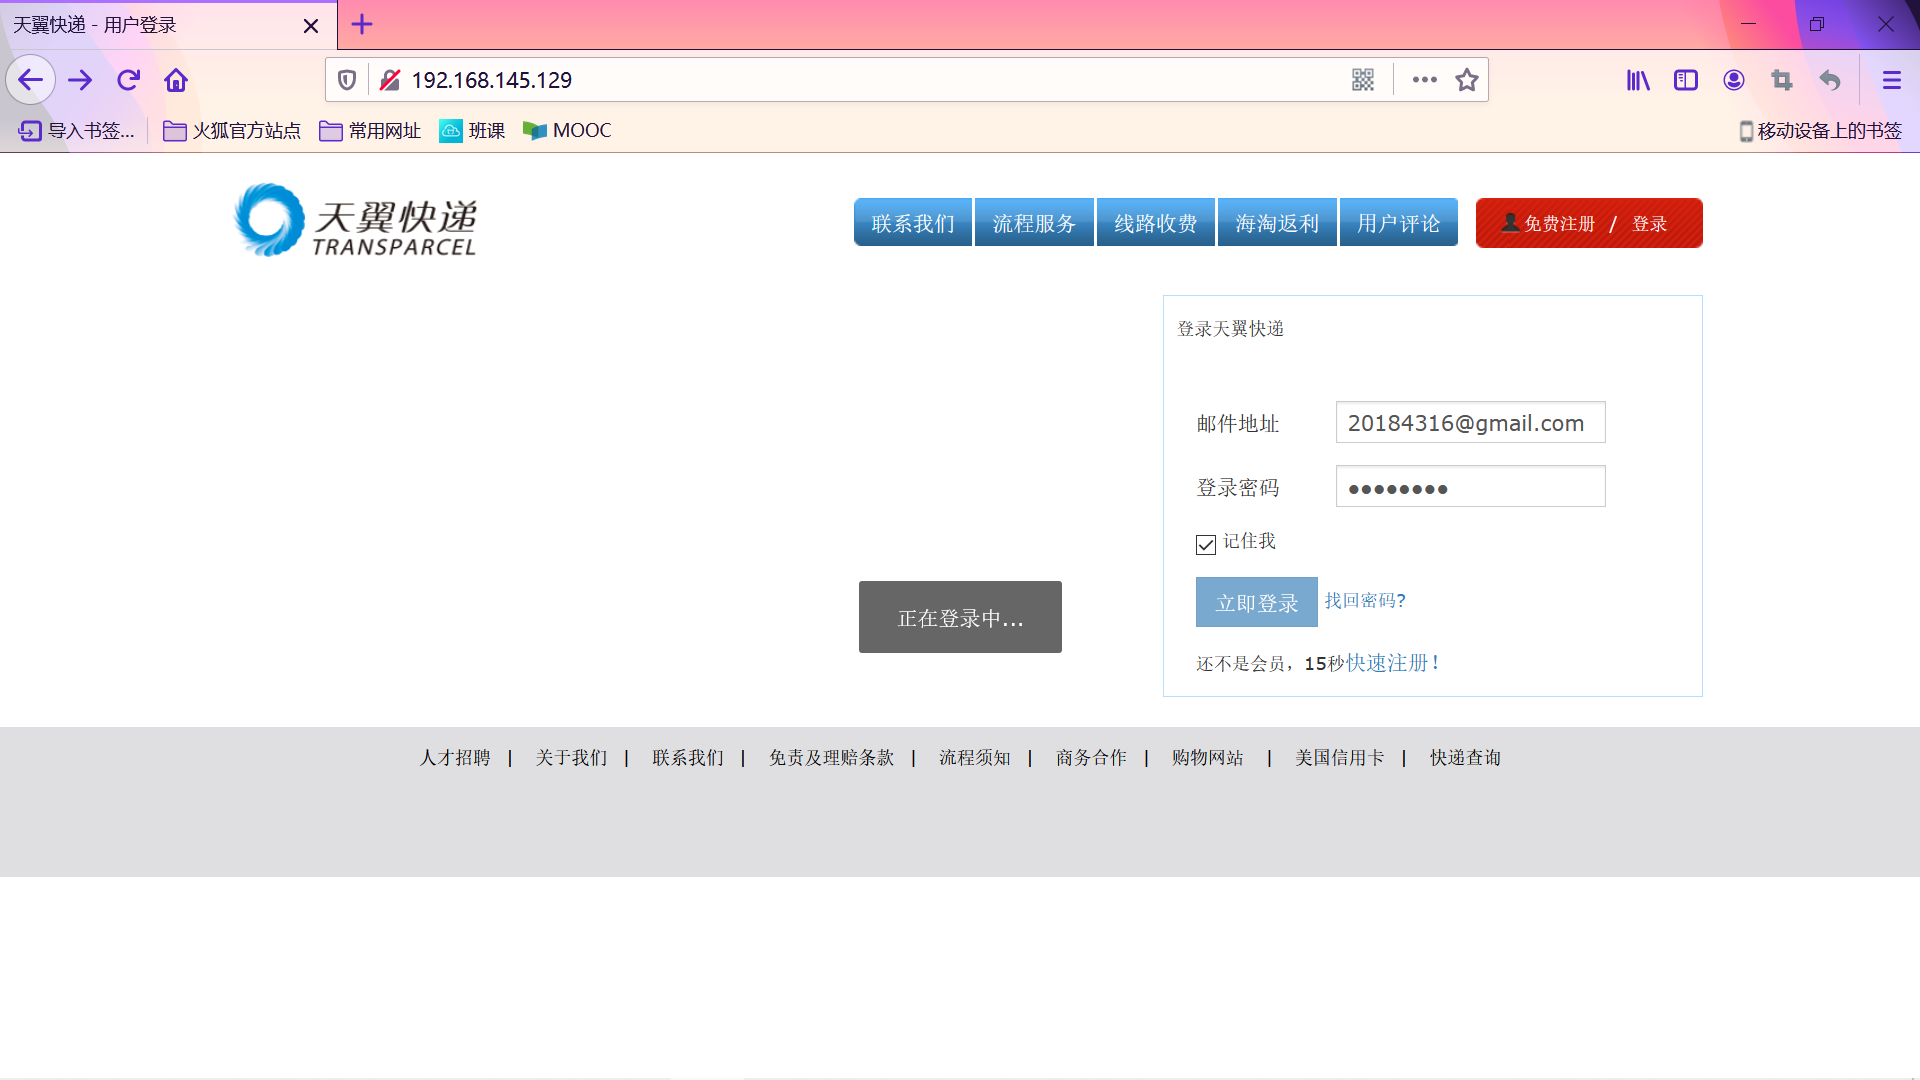
Task: Click the 邮件地址 email input field
Action: pos(1470,423)
